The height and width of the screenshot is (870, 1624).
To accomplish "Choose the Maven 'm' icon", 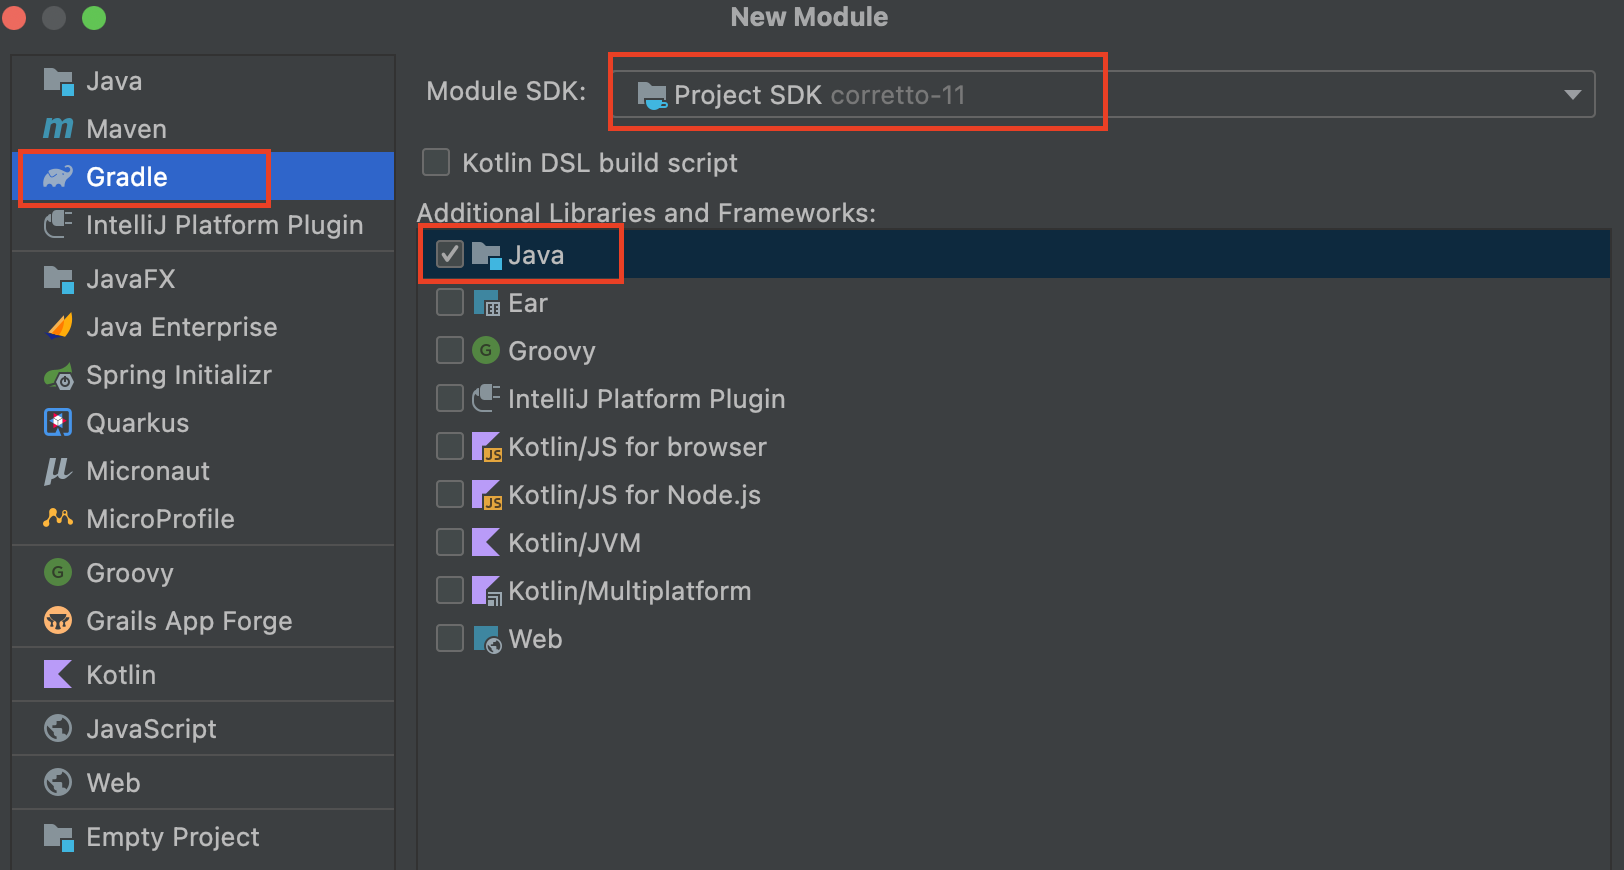I will pyautogui.click(x=58, y=129).
